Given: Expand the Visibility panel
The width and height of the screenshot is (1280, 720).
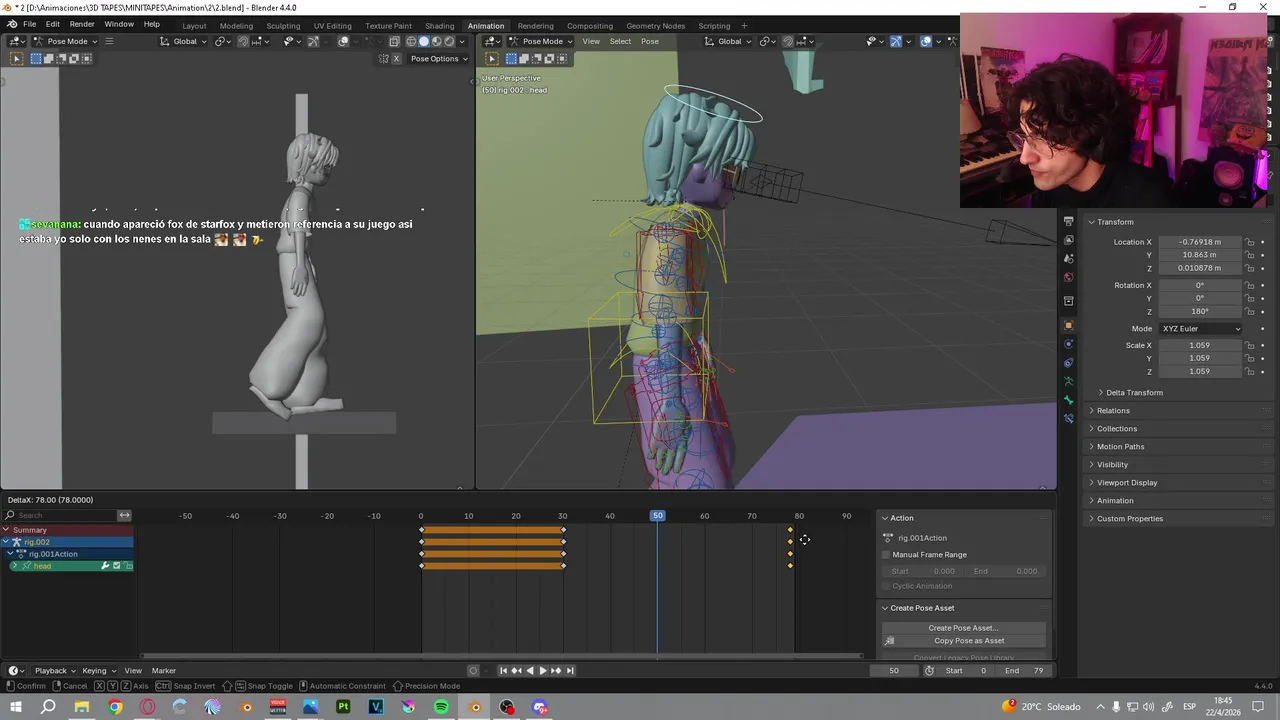Looking at the screenshot, I should (x=1112, y=465).
